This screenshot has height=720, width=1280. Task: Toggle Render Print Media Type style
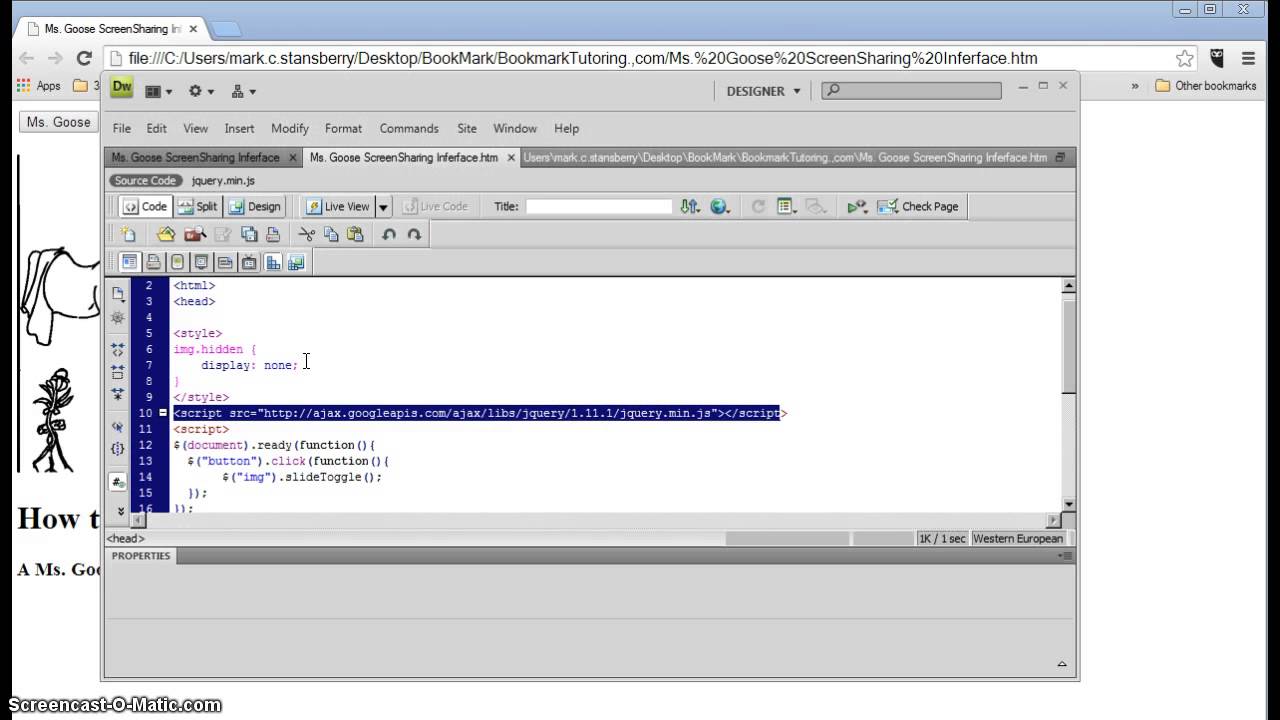pyautogui.click(x=153, y=262)
